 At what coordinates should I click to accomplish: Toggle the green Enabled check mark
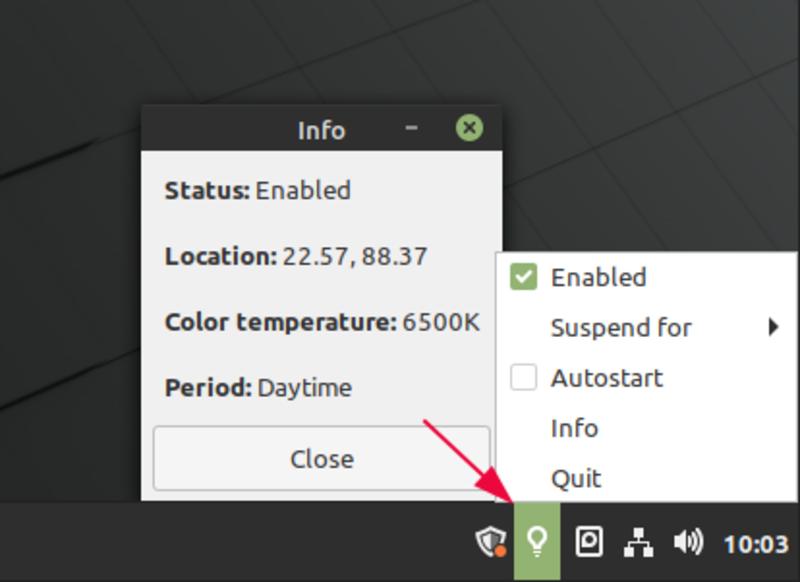(521, 277)
